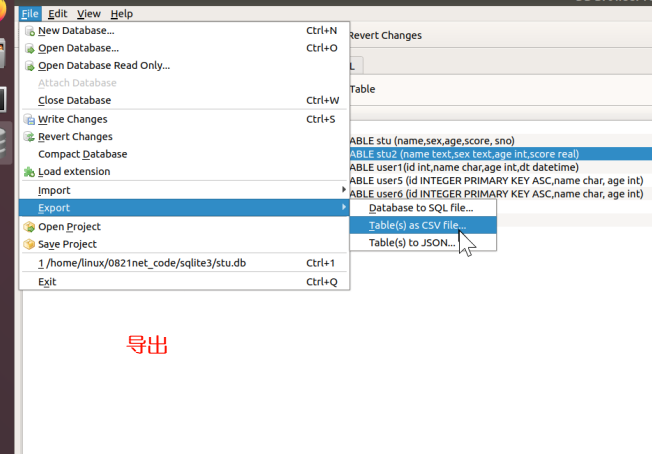Click the Ctrl+Q shortcut label

tap(321, 281)
